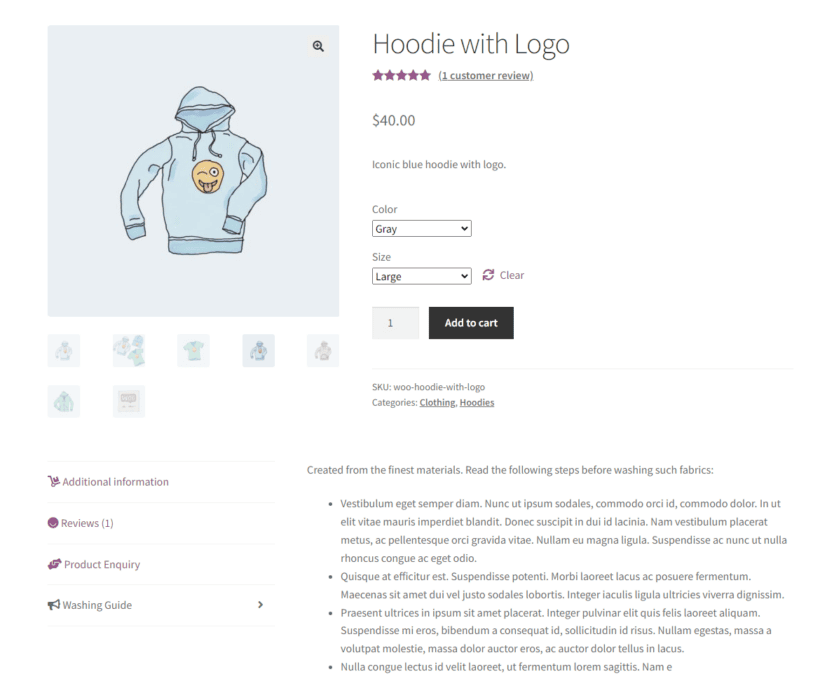Viewport: 820px width, 688px height.
Task: Click the quantity input field
Action: (395, 323)
